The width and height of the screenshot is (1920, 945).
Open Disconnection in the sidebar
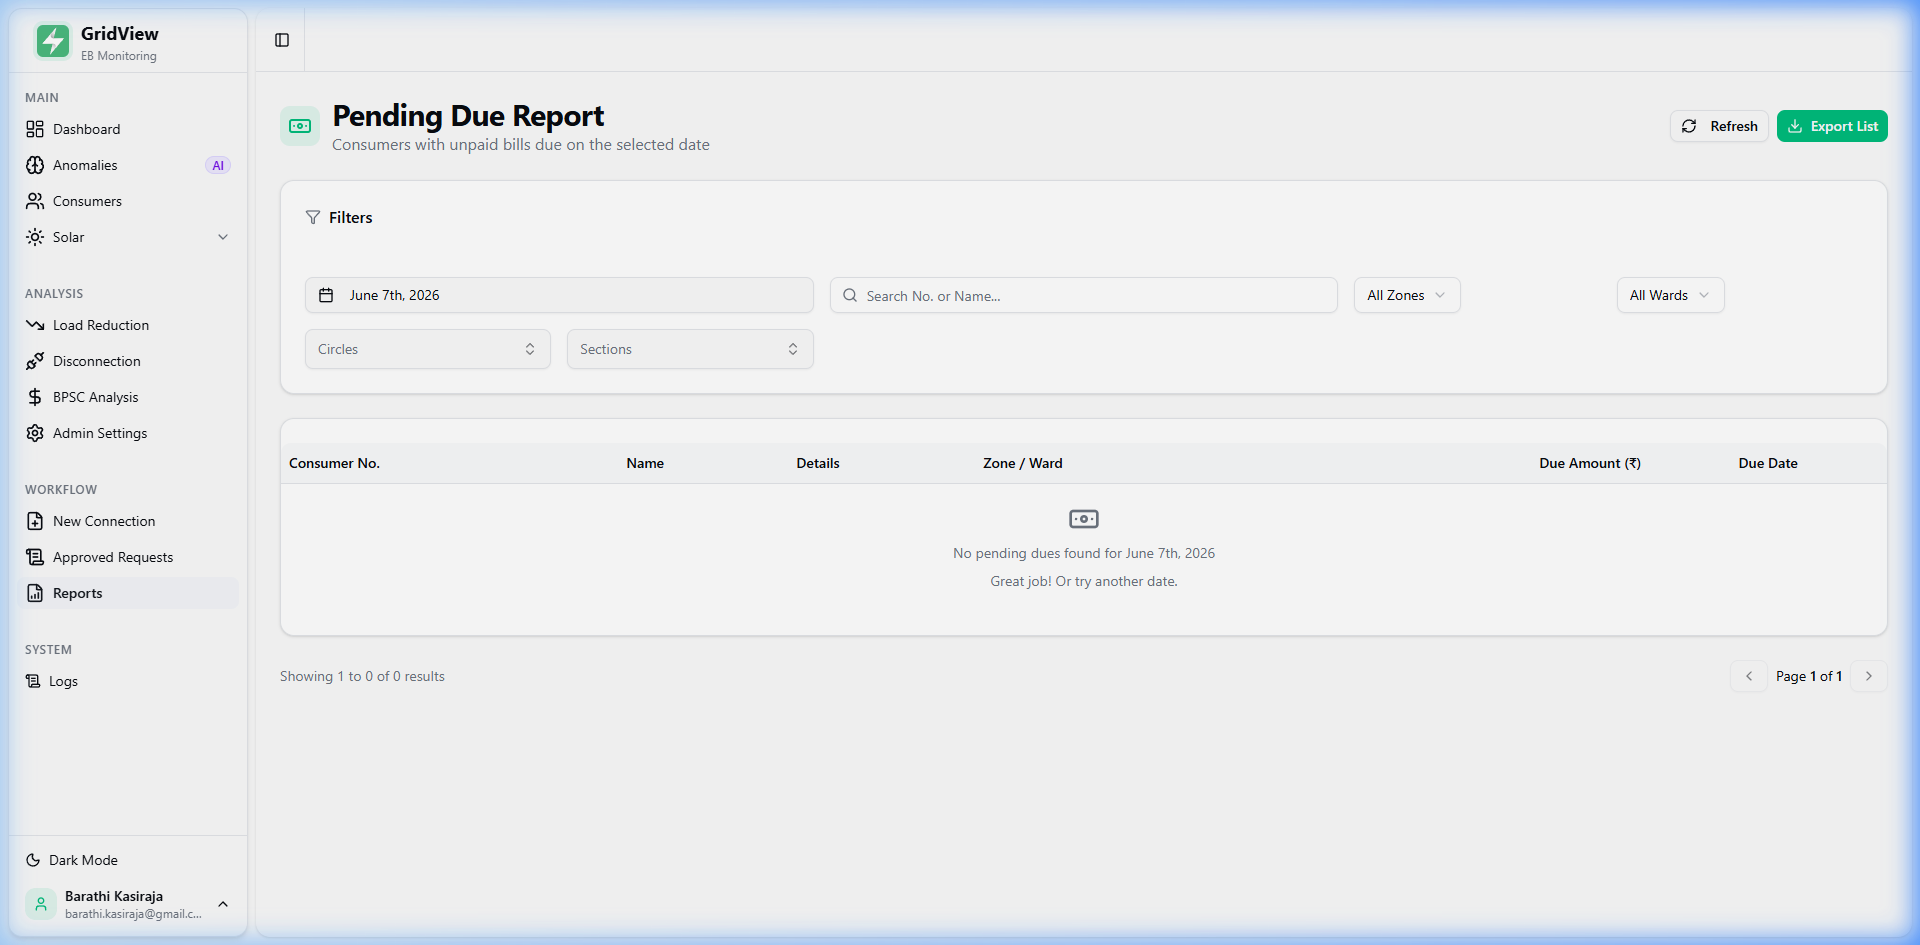128,361
